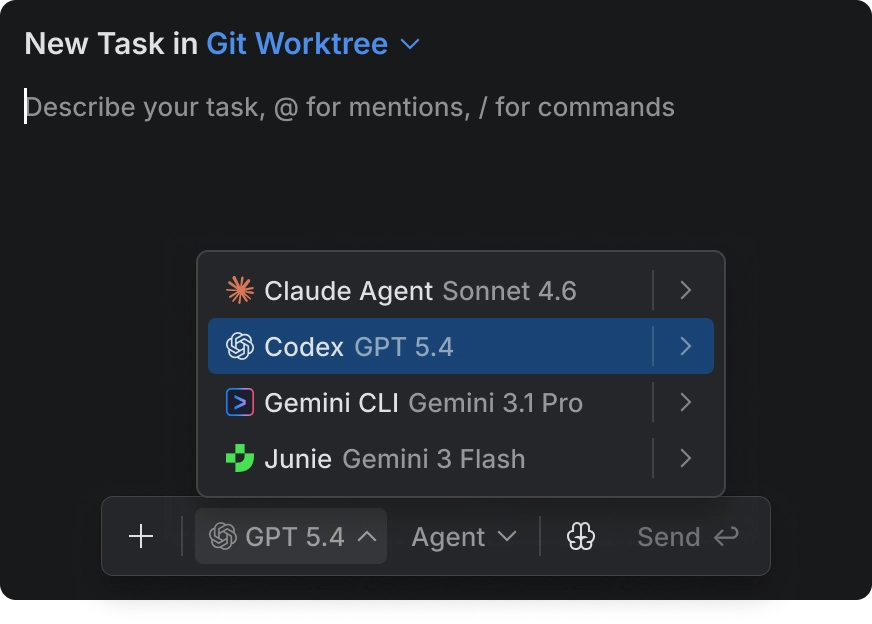872x624 pixels.
Task: Click the enter arrow icon beside Send
Action: click(726, 537)
